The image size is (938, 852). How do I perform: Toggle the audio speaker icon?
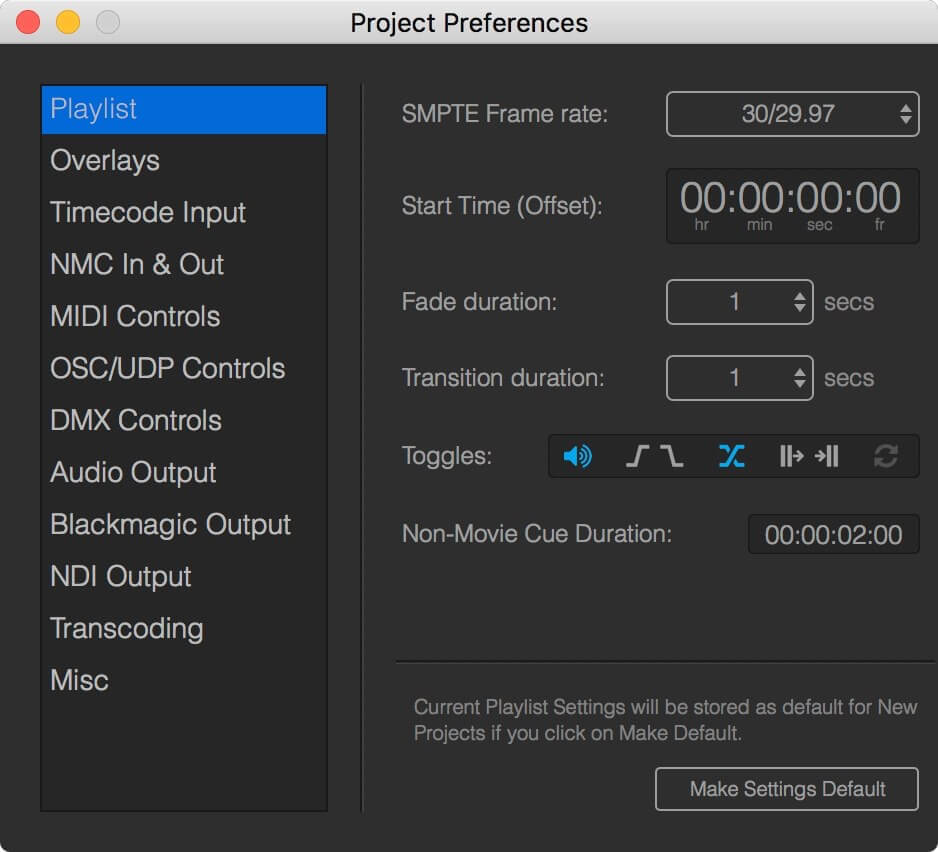click(577, 457)
